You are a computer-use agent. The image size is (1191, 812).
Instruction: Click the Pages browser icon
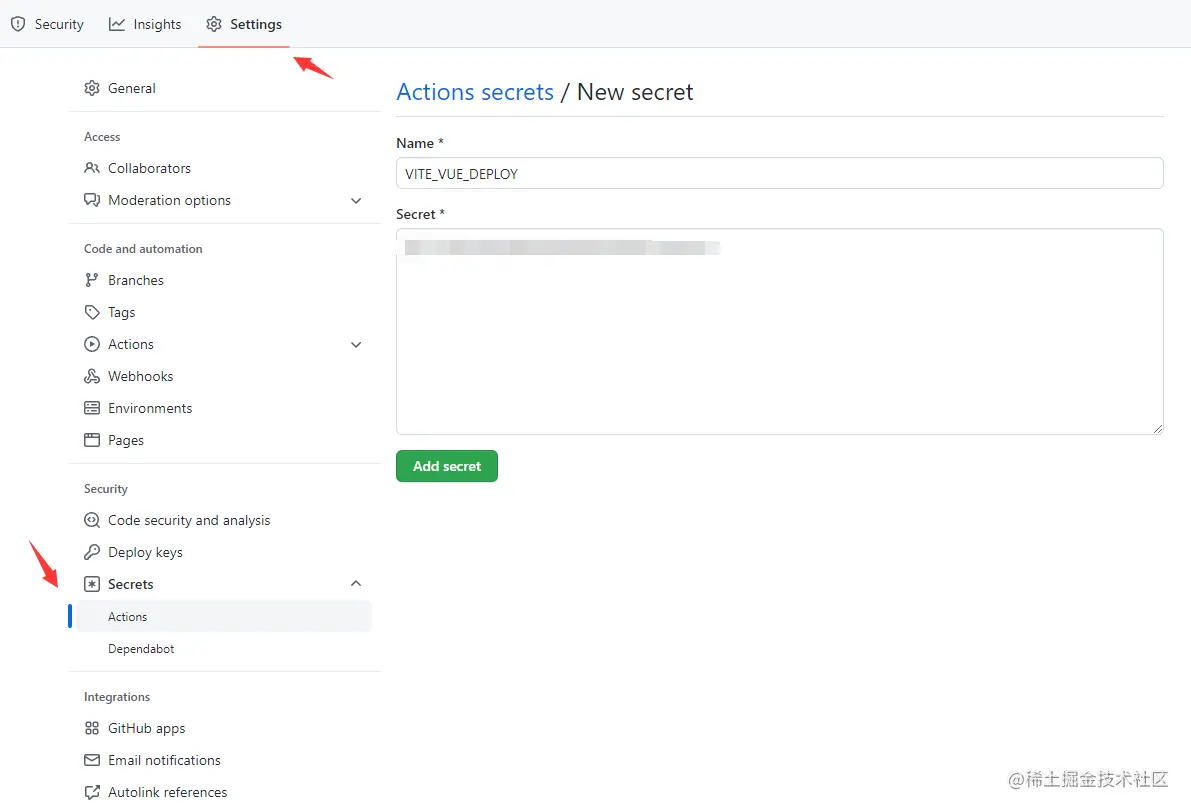click(92, 440)
